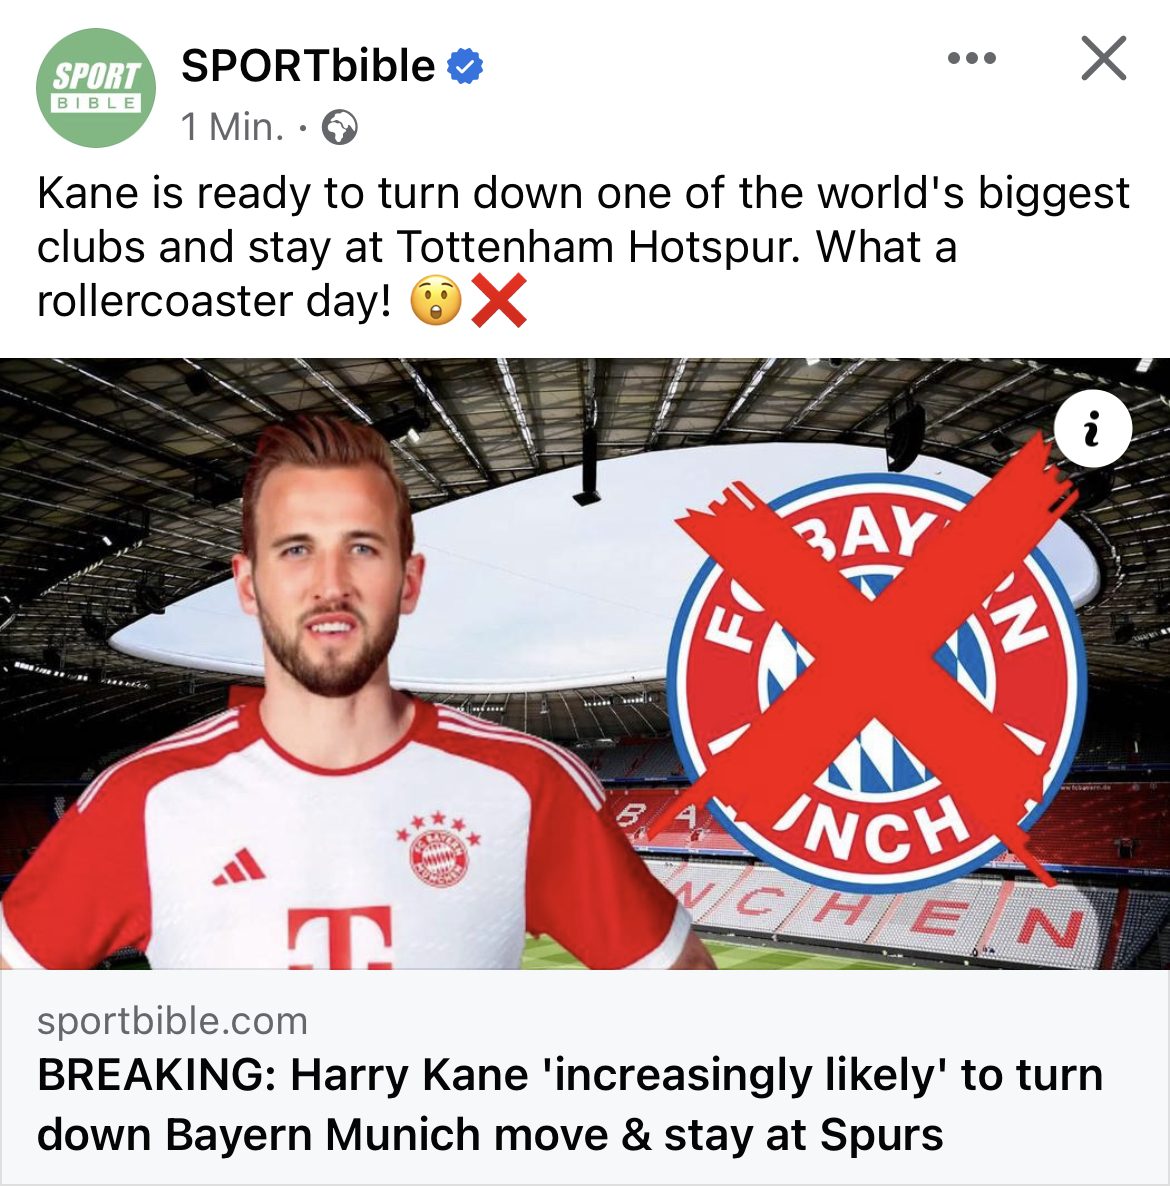This screenshot has height=1187, width=1170.
Task: Click the blue verified badge
Action: (465, 67)
